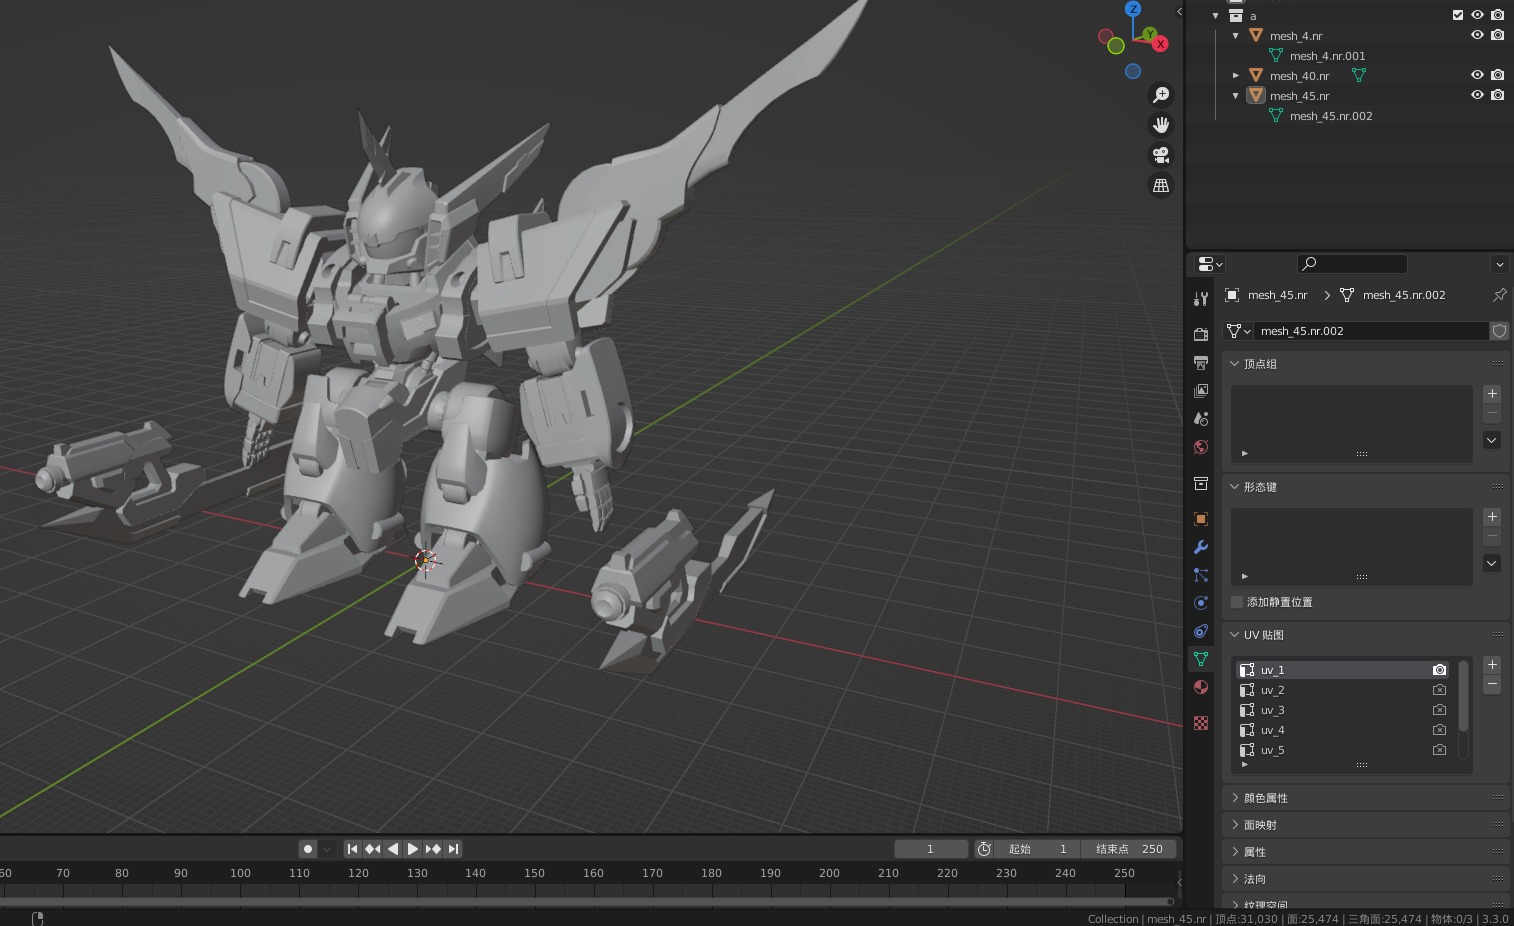This screenshot has height=926, width=1514.
Task: Add a new shape key
Action: click(1491, 517)
